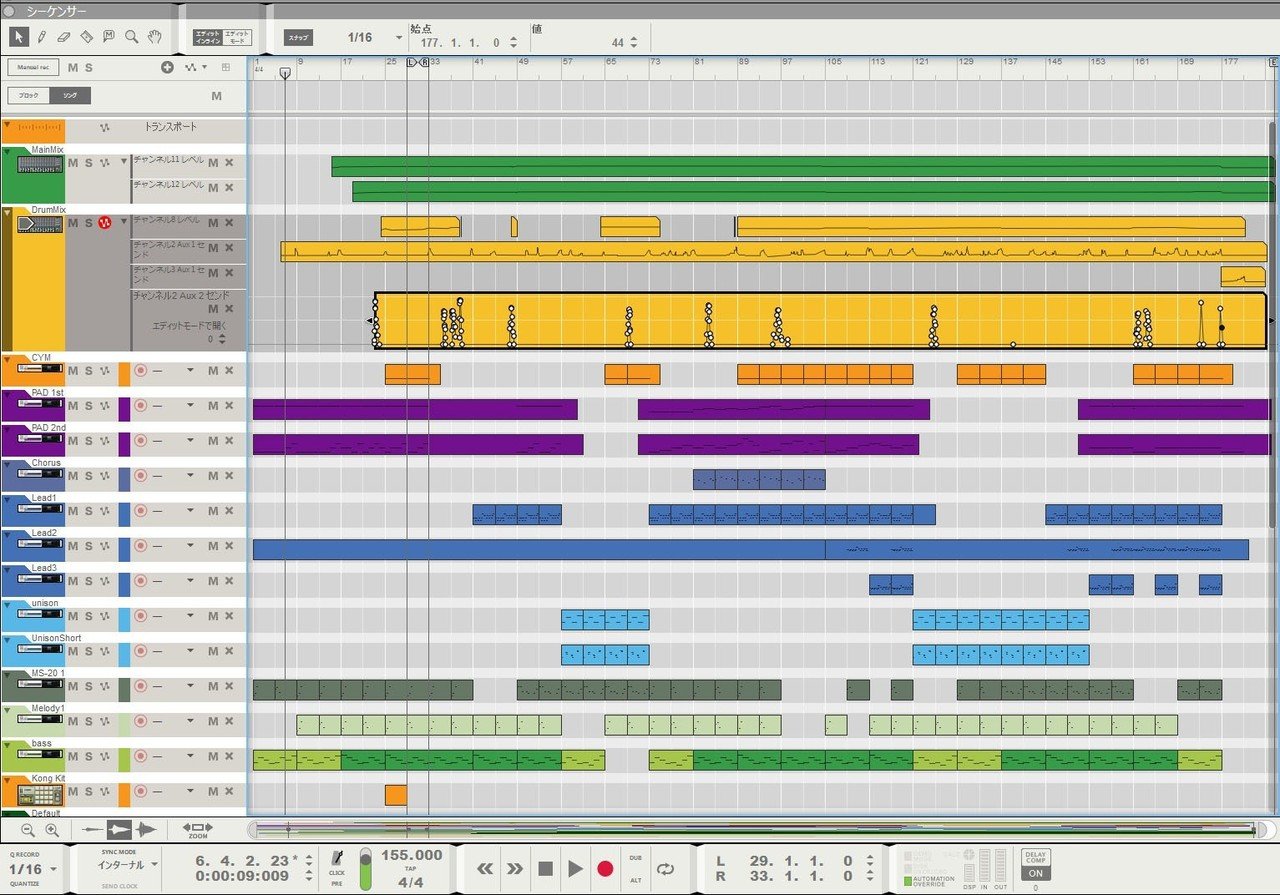Delete the CYM note lane
The image size is (1280, 895).
(x=229, y=371)
